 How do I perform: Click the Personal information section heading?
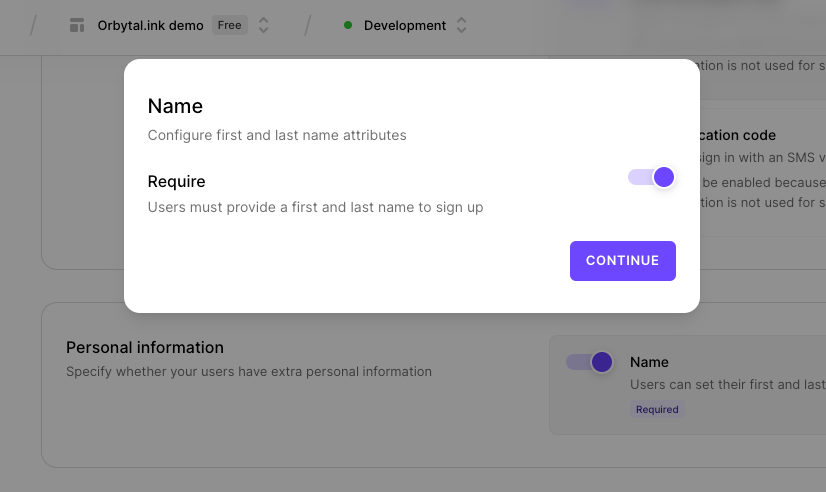145,347
